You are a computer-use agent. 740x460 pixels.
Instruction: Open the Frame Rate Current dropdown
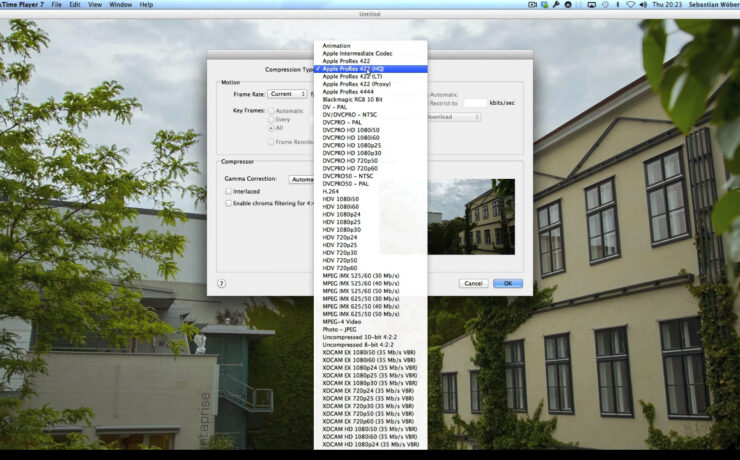287,94
